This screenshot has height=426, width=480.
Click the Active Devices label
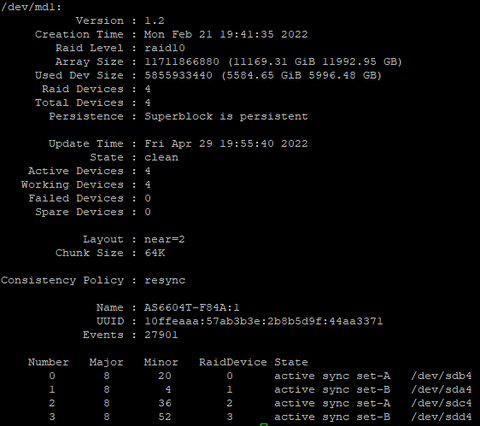[x=76, y=171]
